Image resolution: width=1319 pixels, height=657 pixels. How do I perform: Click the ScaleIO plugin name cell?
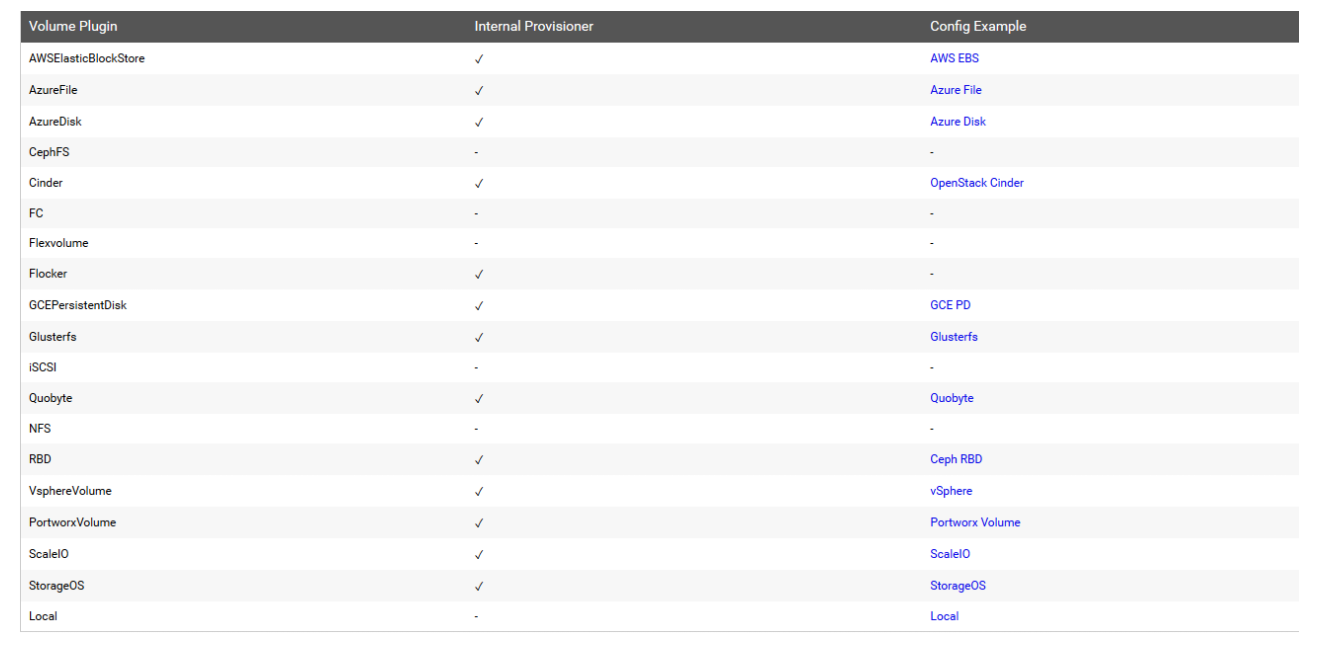point(49,554)
